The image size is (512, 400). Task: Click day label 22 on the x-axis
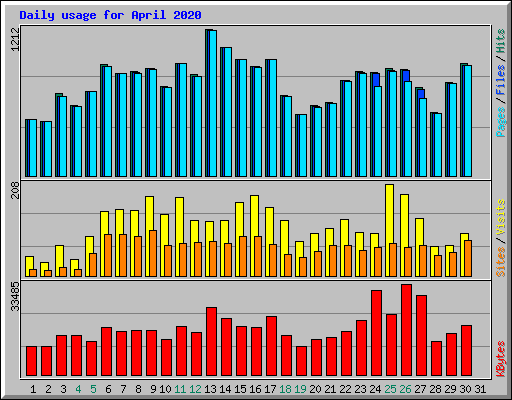point(345,389)
